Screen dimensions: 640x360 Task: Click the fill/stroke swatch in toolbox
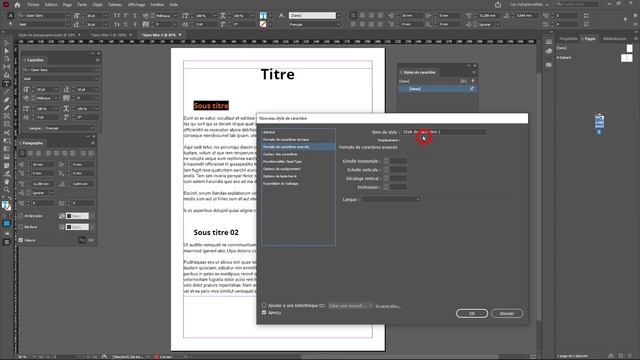point(6,205)
